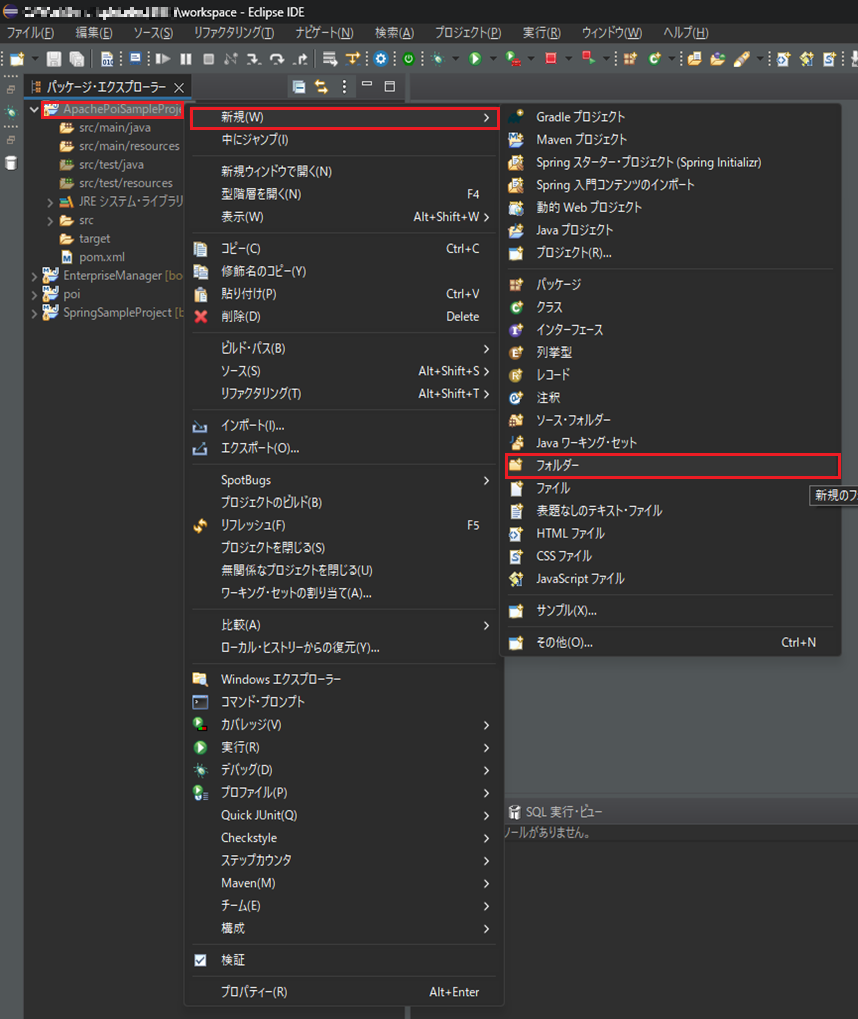
Task: Click the Coverage run toolbar icon
Action: (x=513, y=59)
